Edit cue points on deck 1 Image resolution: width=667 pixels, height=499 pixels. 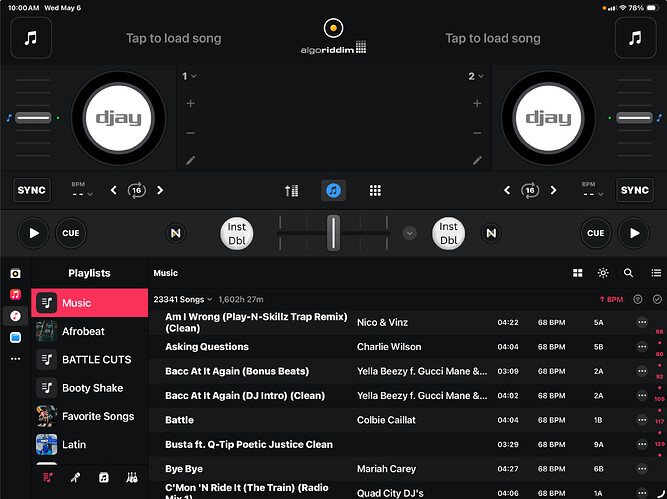tap(191, 160)
